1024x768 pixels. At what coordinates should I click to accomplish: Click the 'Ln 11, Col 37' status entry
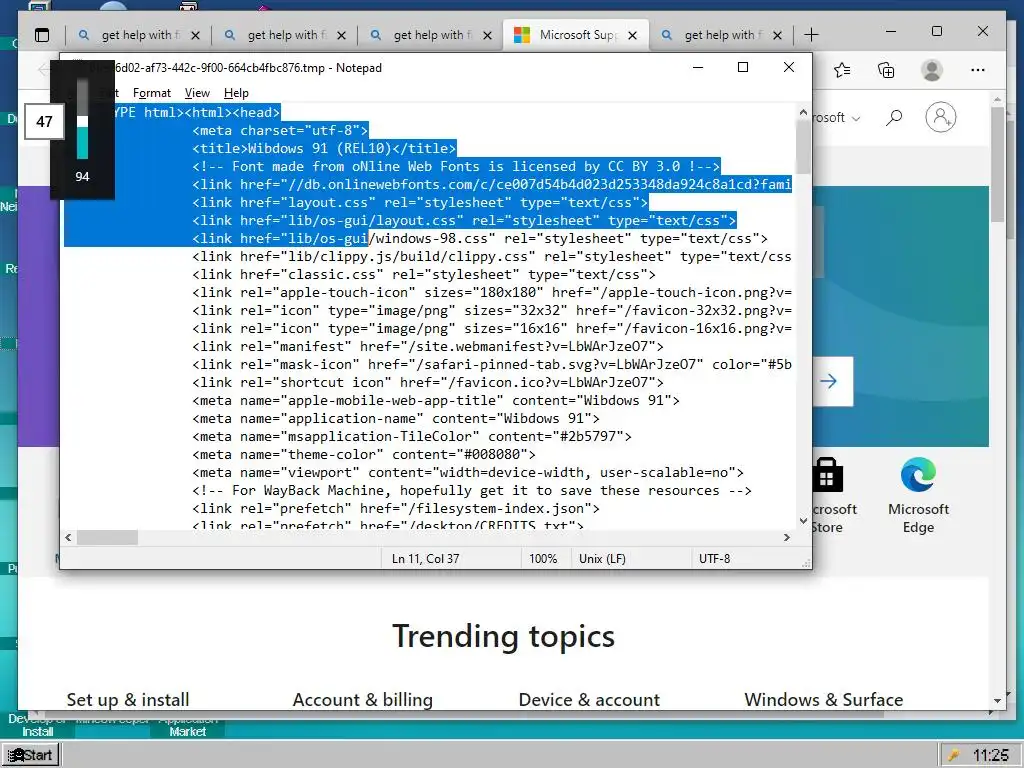pos(426,559)
